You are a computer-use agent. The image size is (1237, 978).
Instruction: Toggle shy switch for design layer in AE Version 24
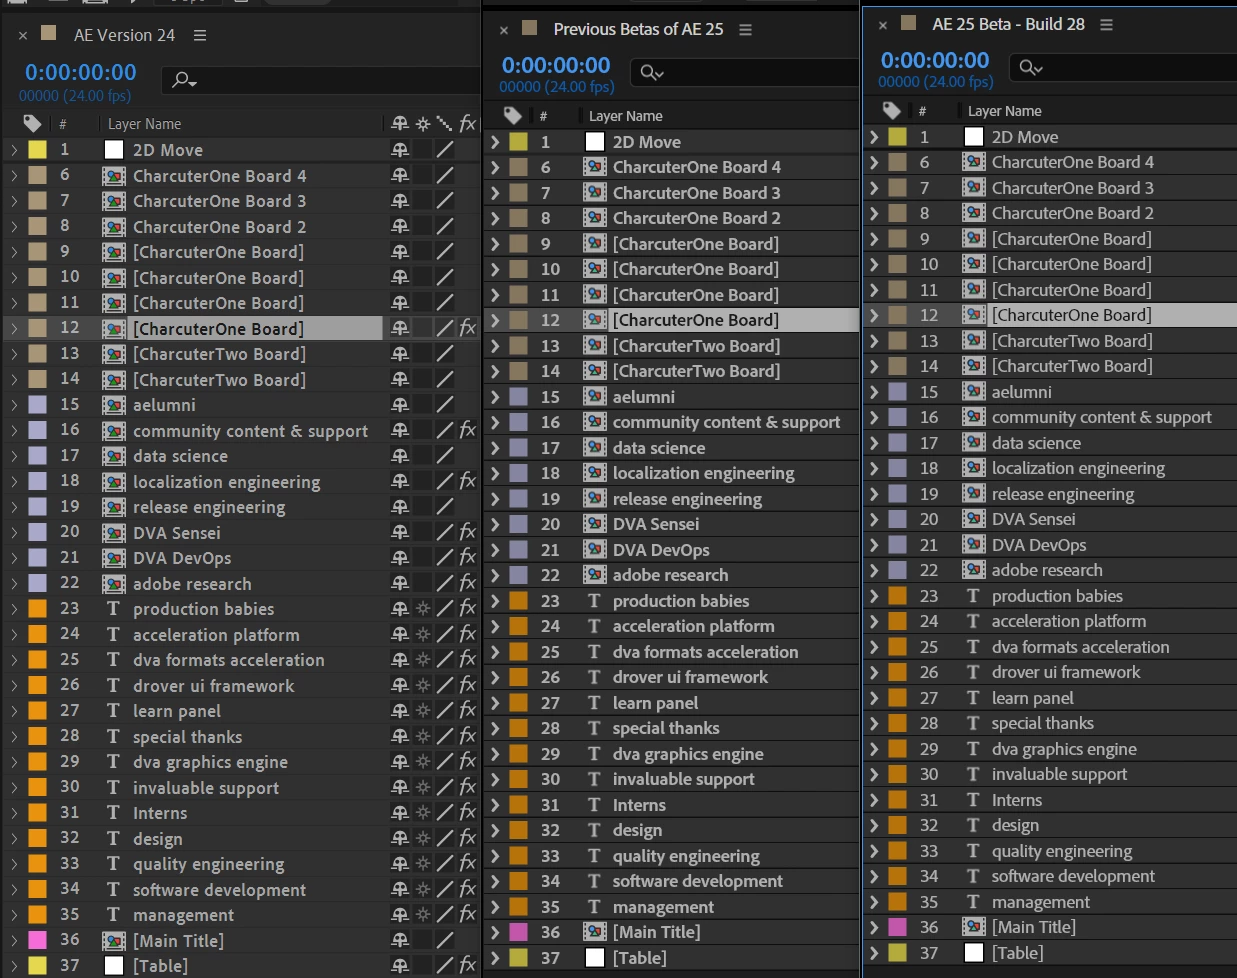click(400, 838)
